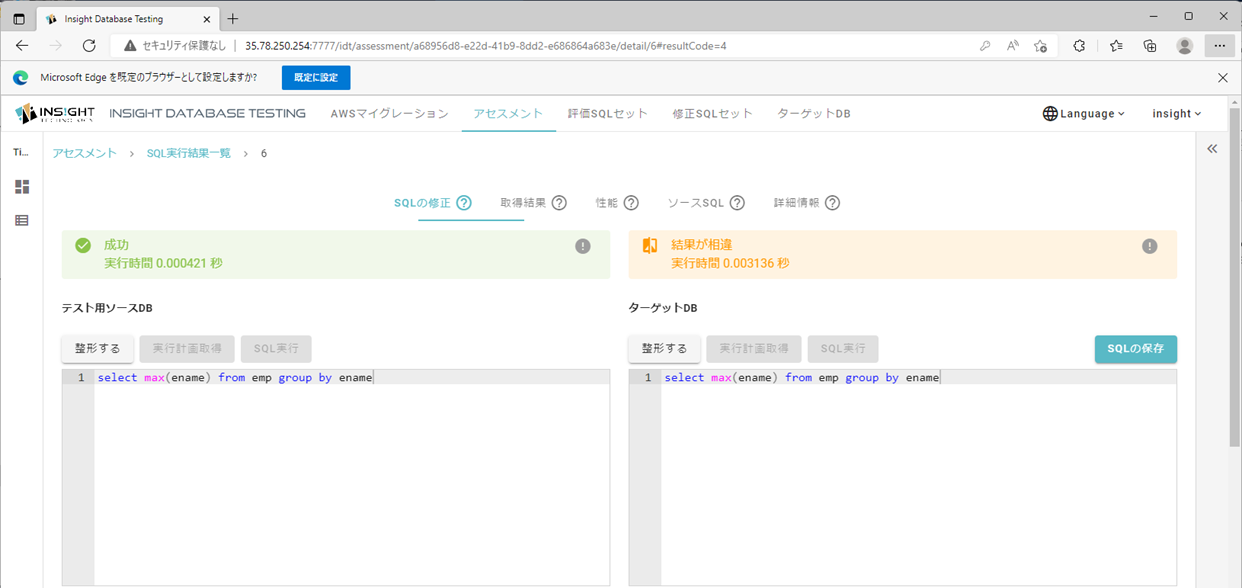Click into the source DB SQL editor
Screen dimensions: 1242x588
(336, 477)
